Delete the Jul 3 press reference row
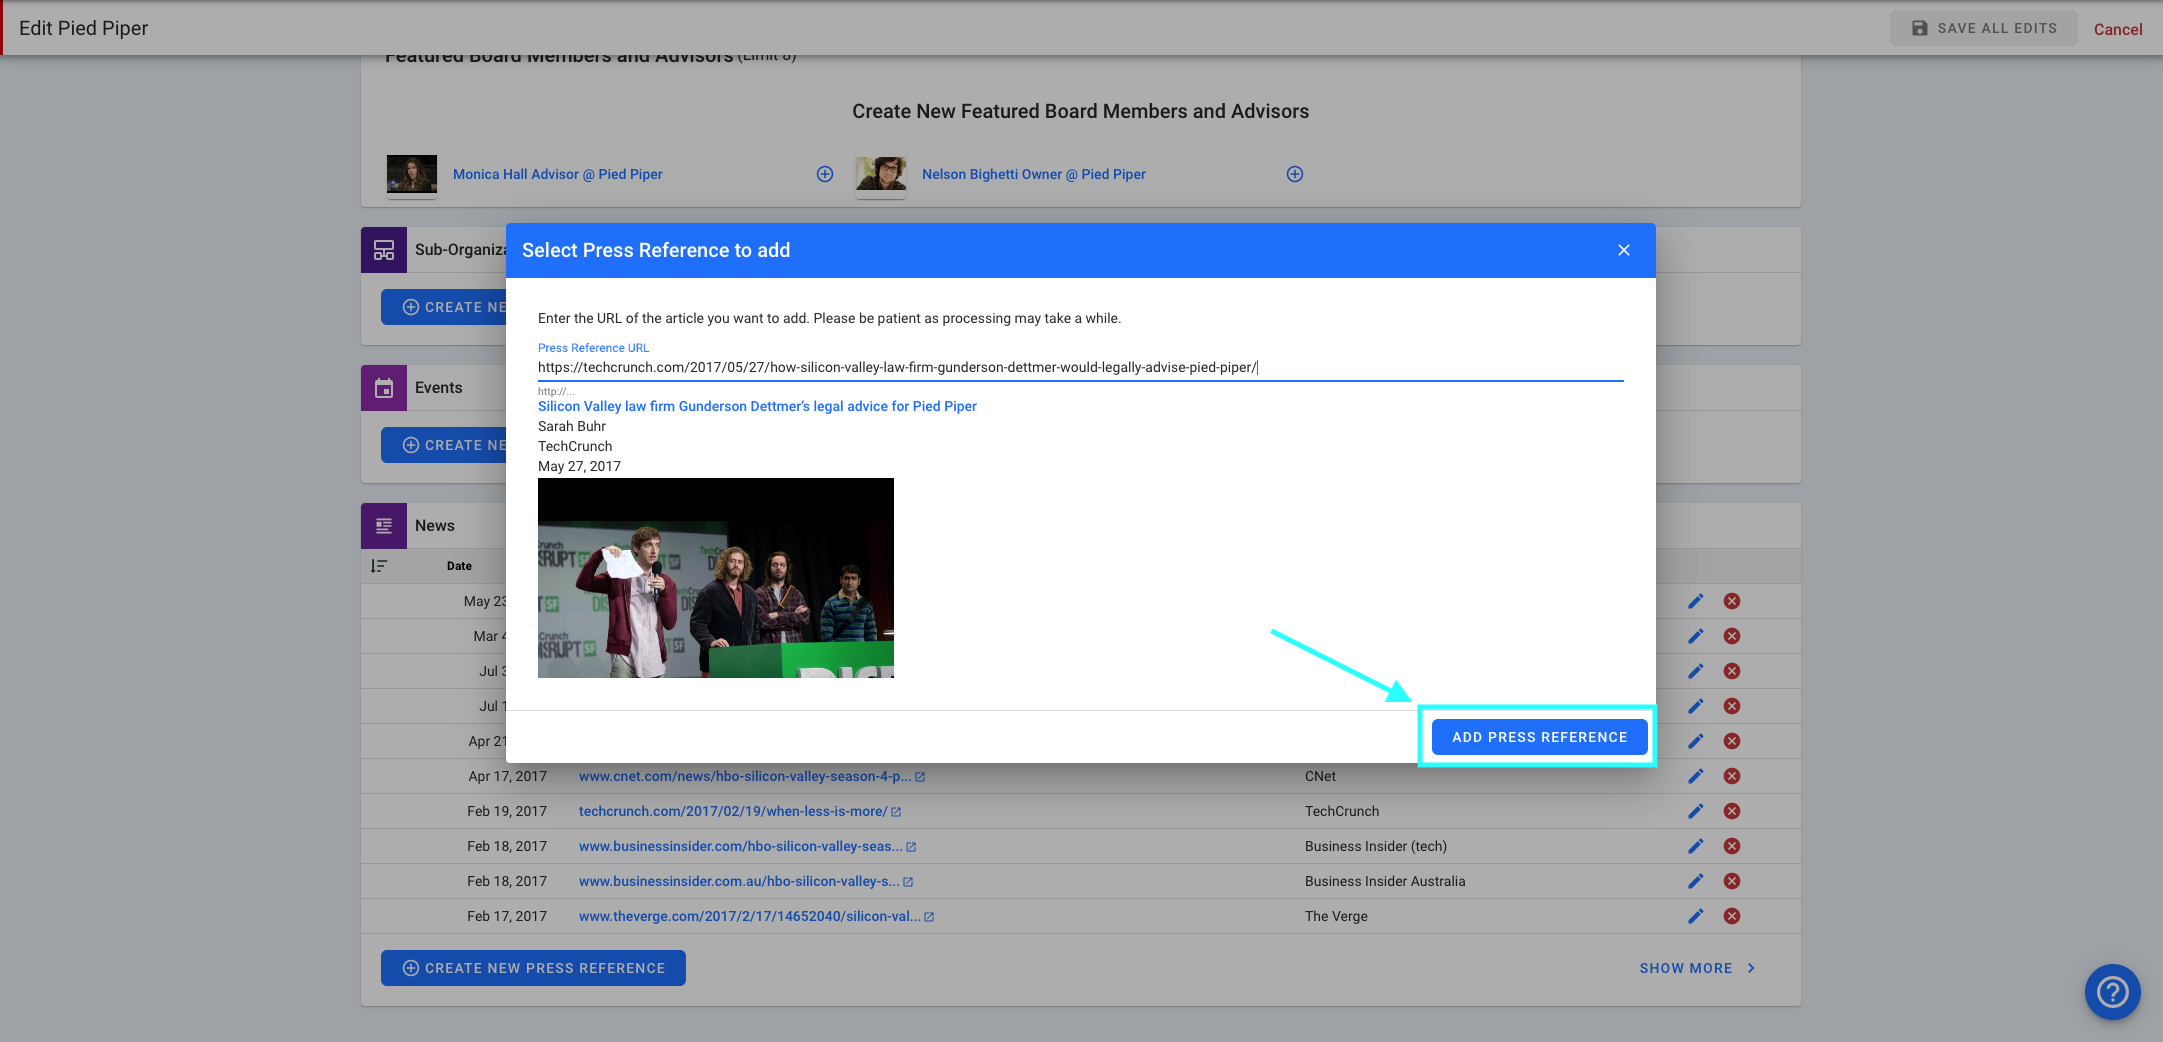Screen dimensions: 2163x1042 (1732, 671)
